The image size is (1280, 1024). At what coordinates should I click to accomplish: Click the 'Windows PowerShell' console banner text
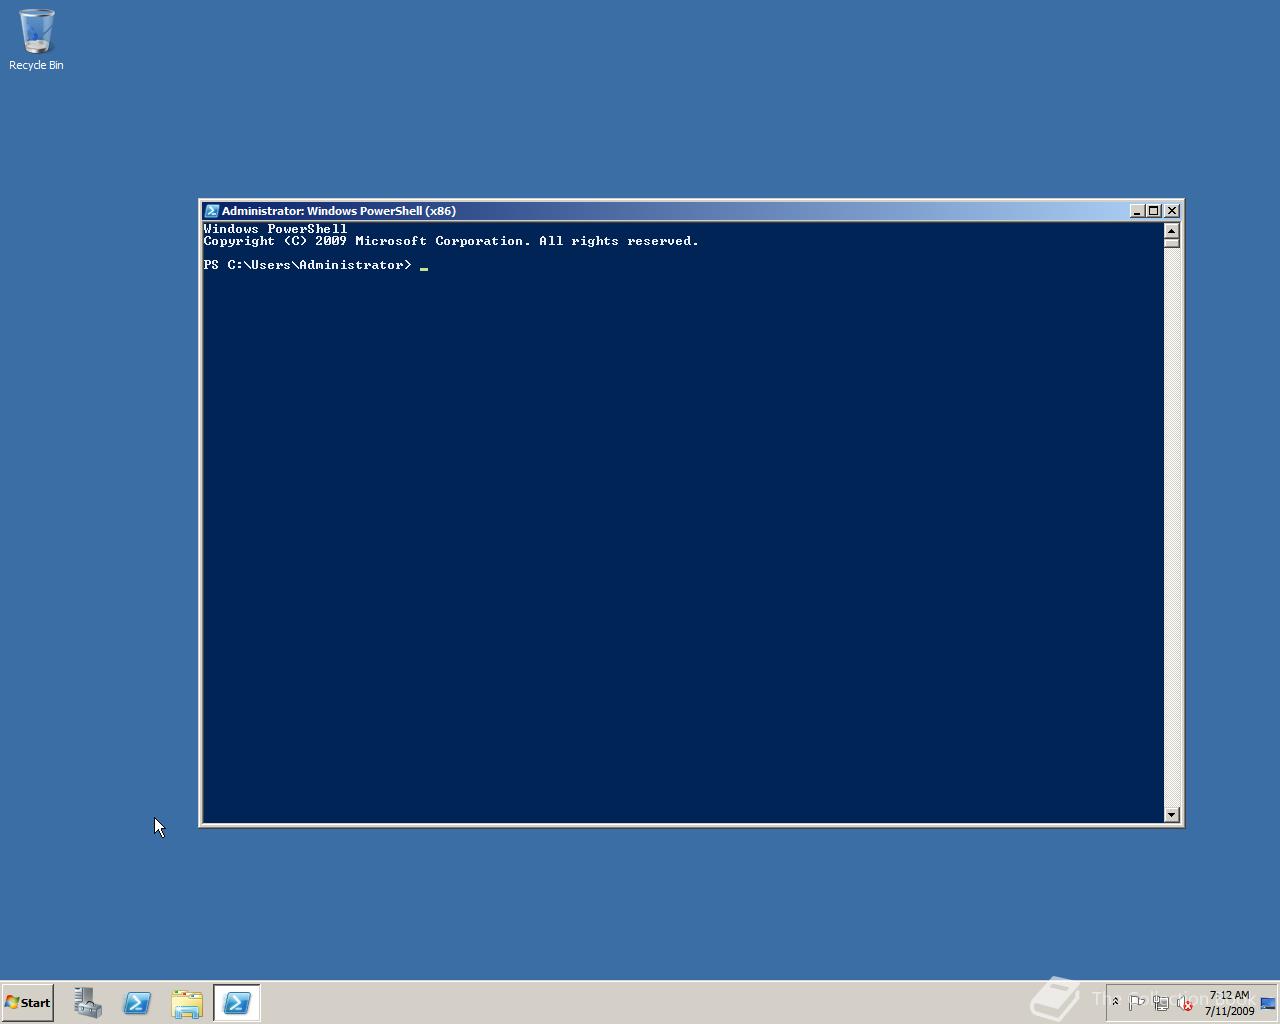pyautogui.click(x=275, y=229)
